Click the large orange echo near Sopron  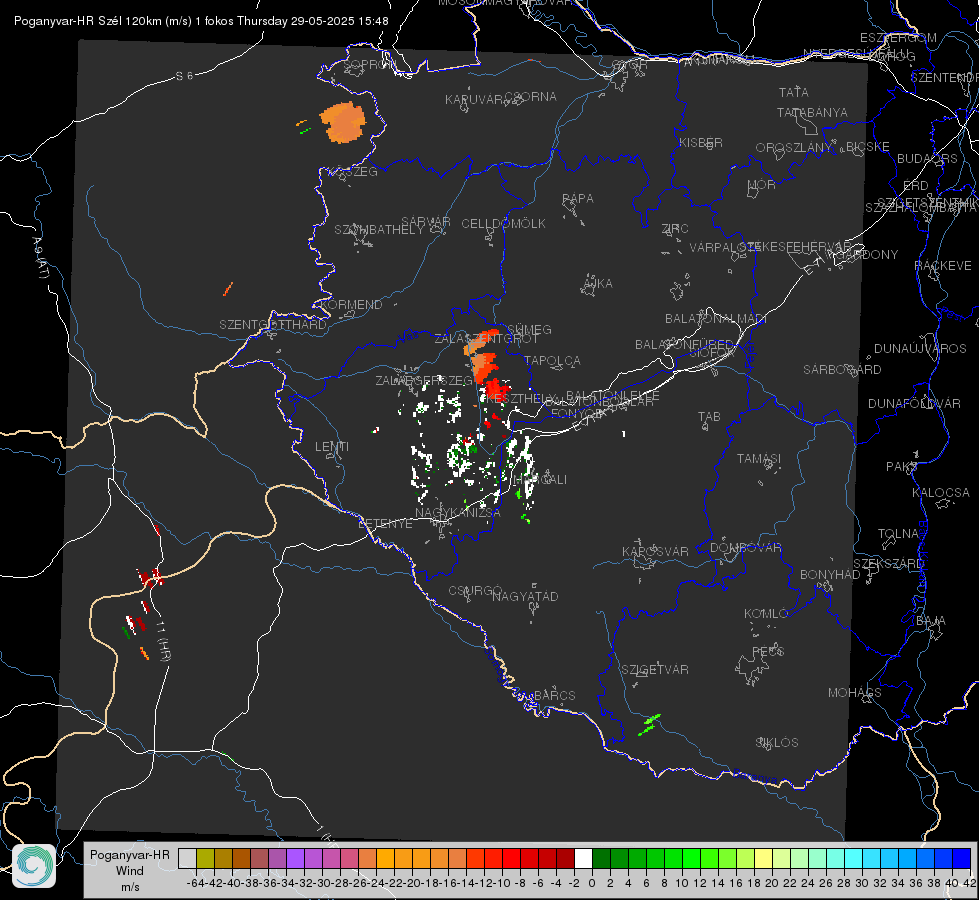342,122
